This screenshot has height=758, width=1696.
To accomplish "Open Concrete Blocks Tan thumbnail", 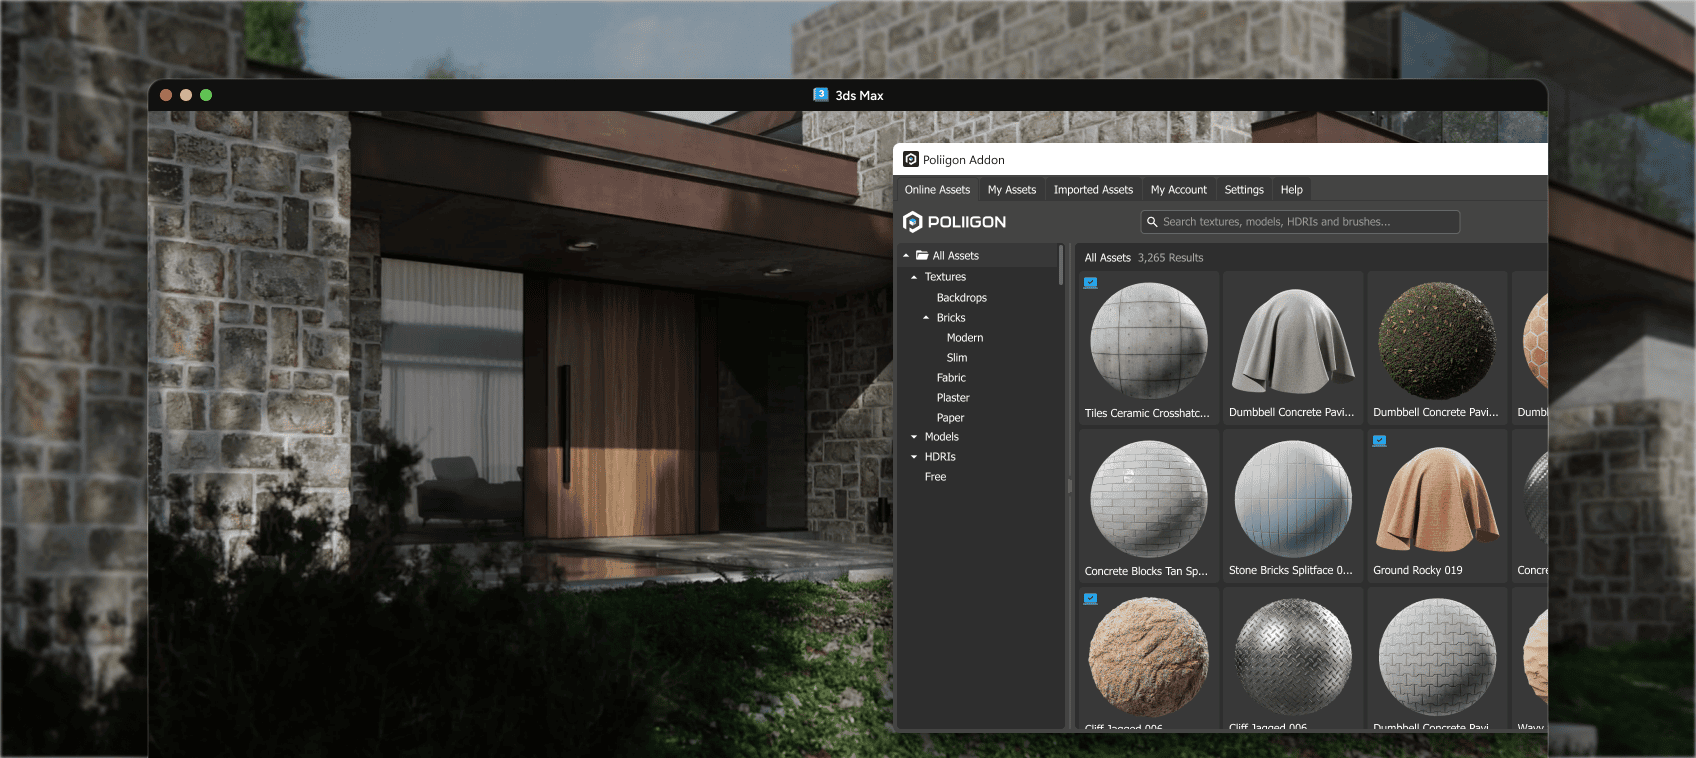I will pos(1149,499).
